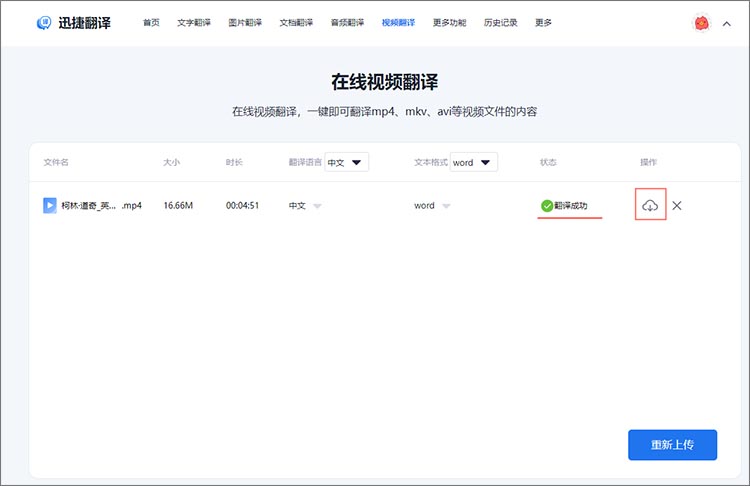
Task: Click the subtitle mentioning mp4、mkv、avi
Action: point(385,112)
